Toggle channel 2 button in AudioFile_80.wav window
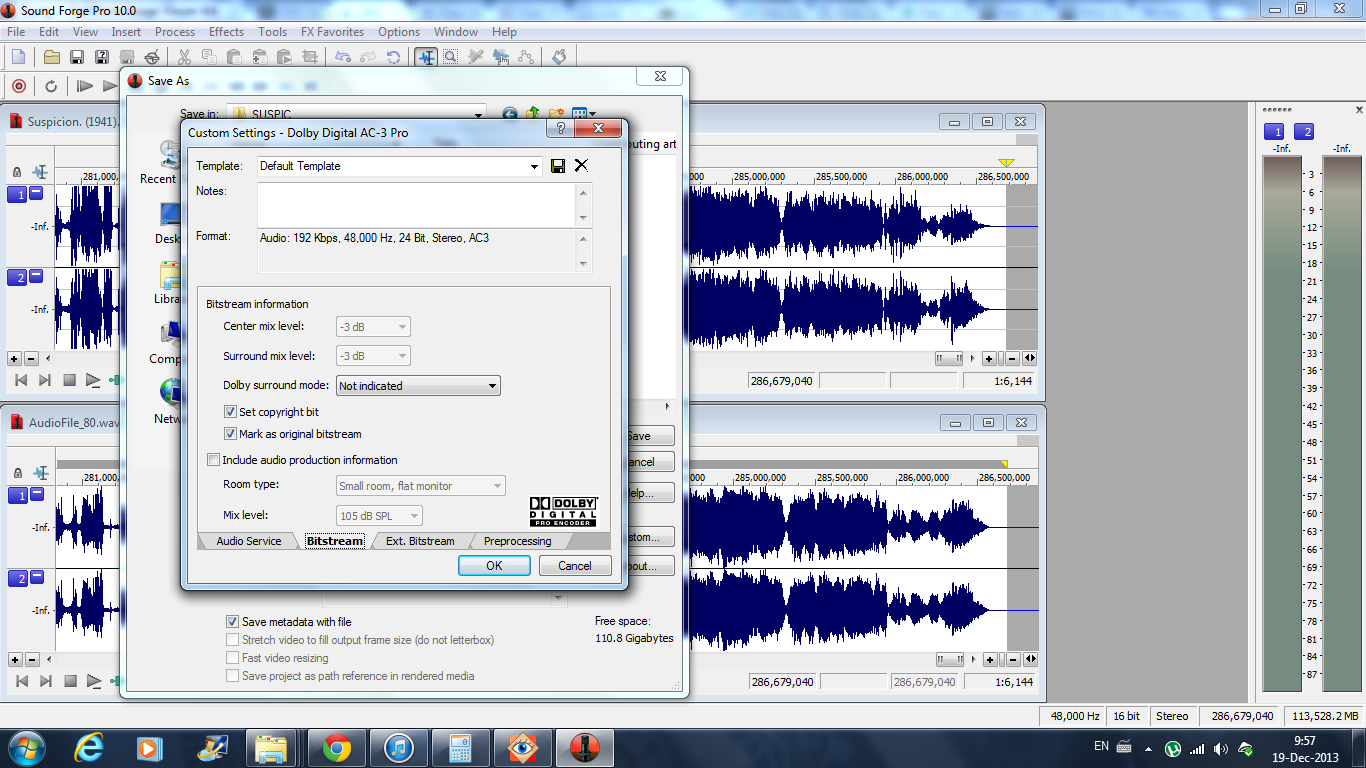This screenshot has width=1366, height=768. 17,579
